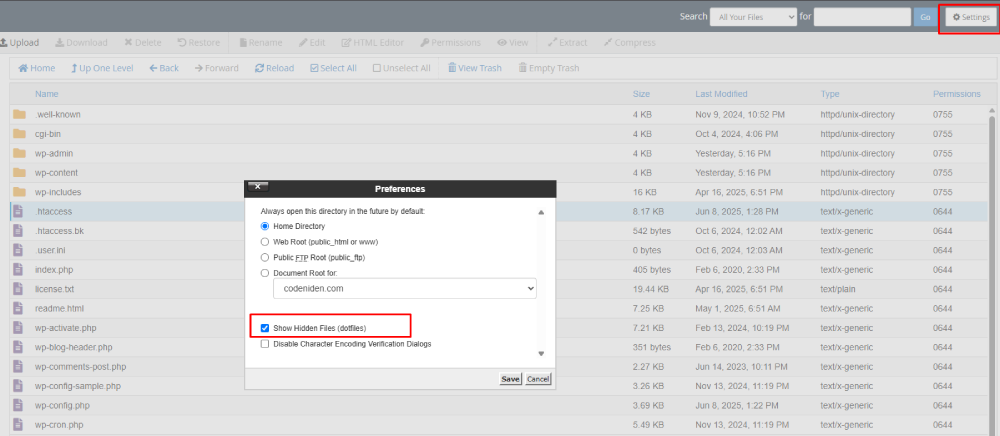This screenshot has width=1000, height=436.
Task: Sort by the Name column header
Action: coord(47,94)
